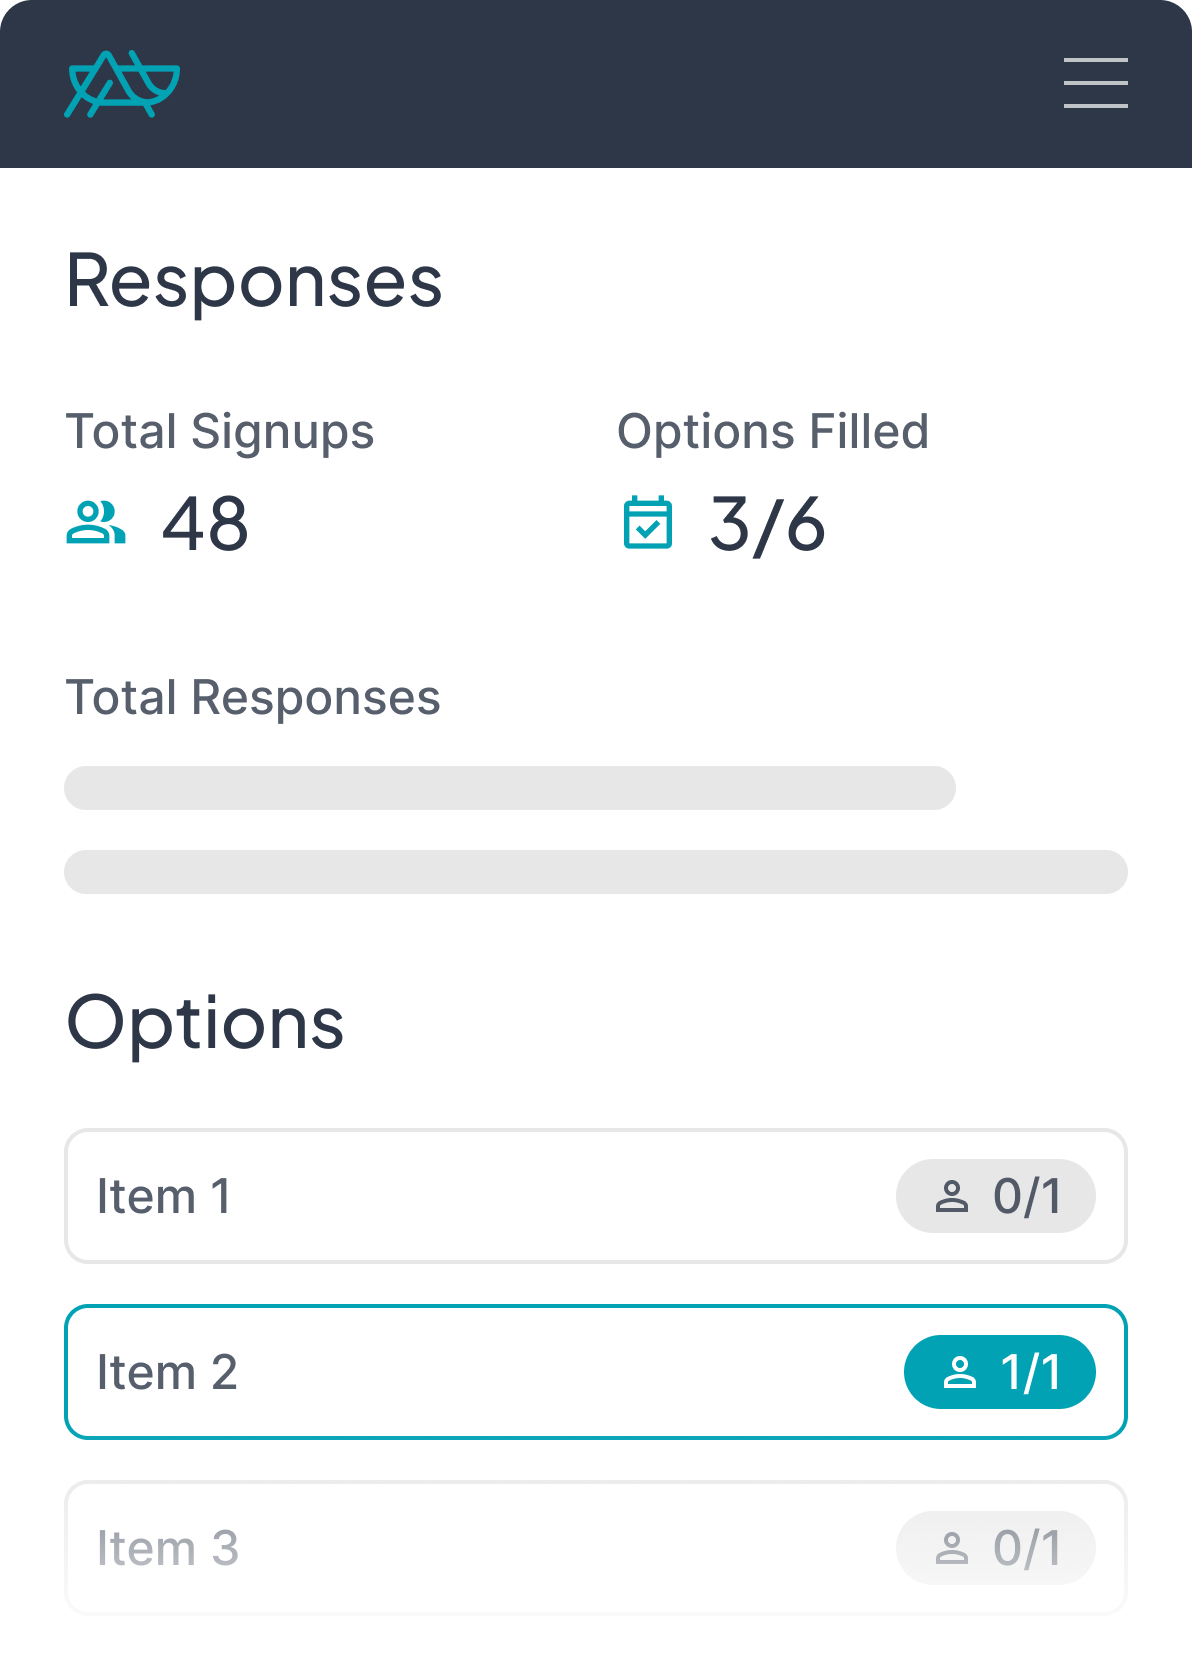
Task: Click the grasshopper logo in header
Action: tap(122, 84)
